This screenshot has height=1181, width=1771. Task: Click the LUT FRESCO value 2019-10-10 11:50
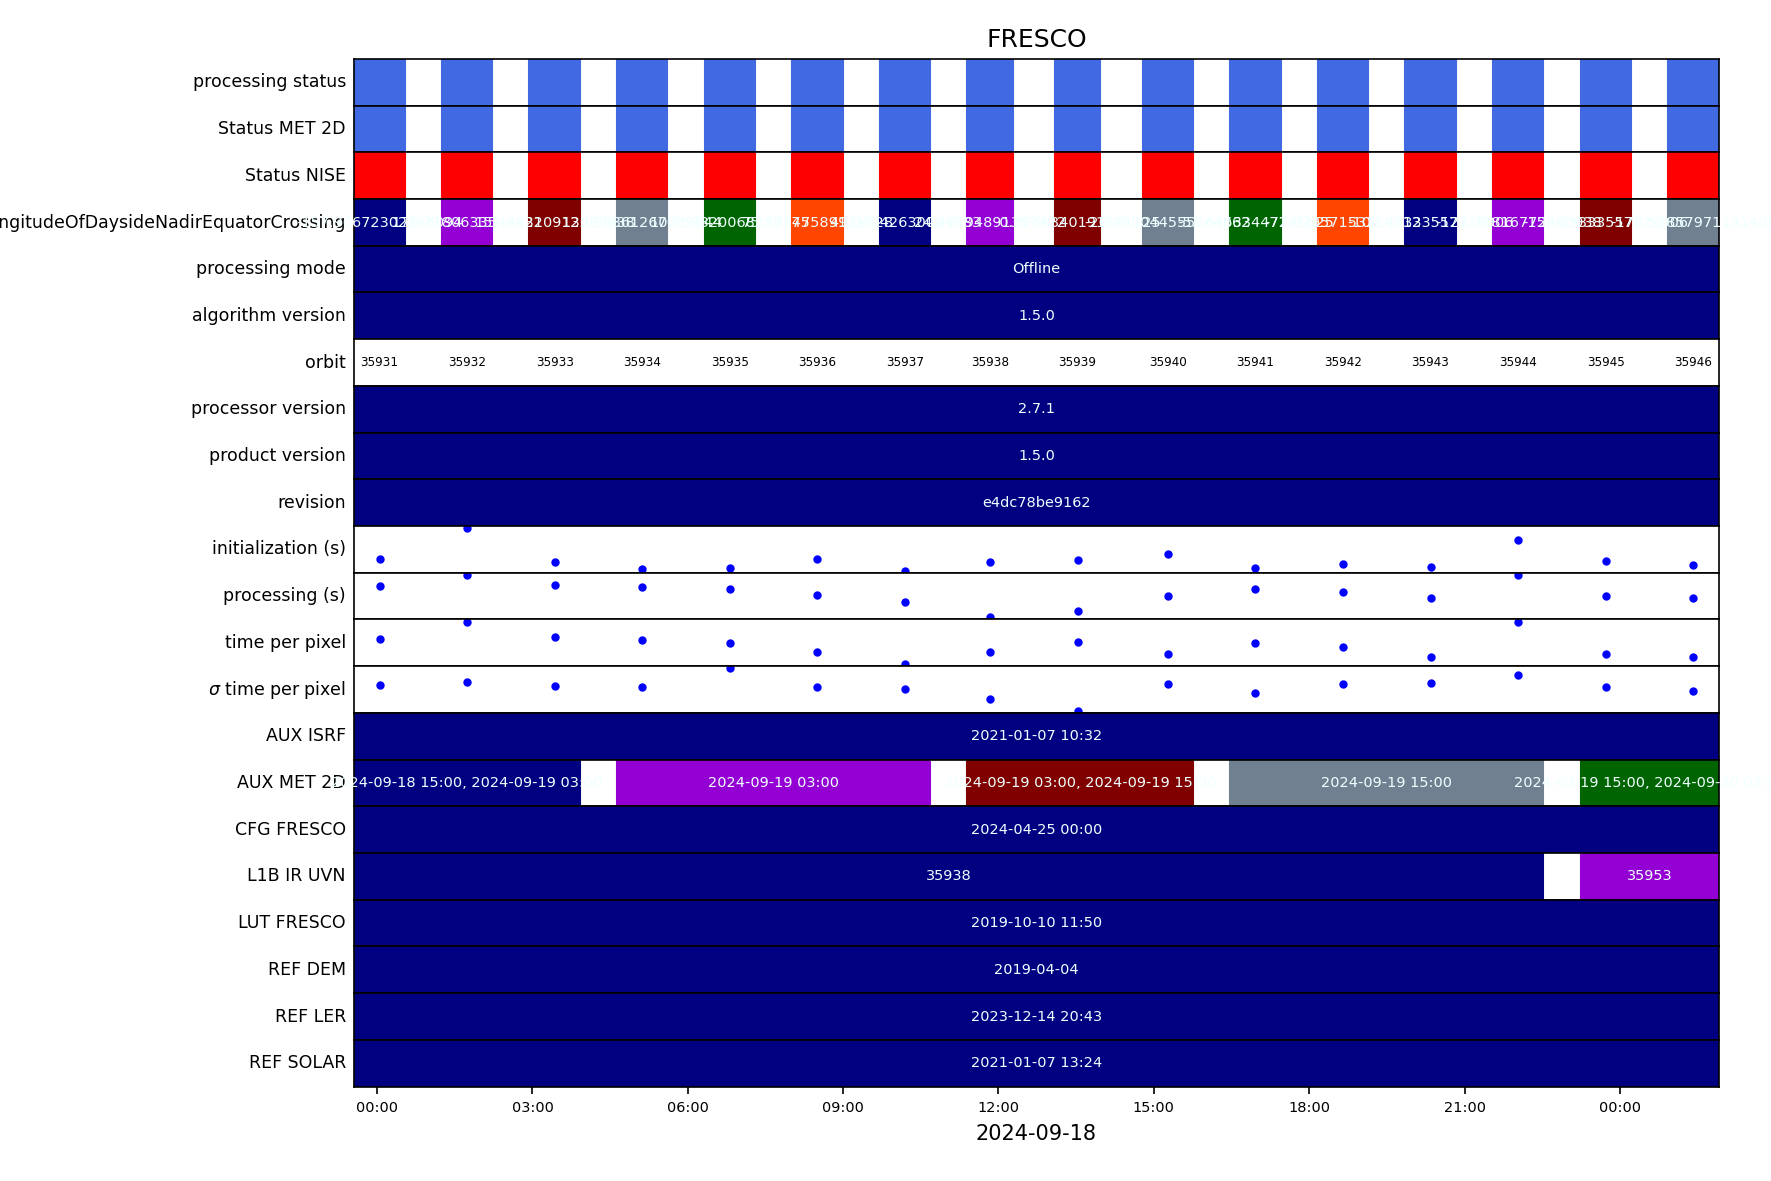[1036, 923]
